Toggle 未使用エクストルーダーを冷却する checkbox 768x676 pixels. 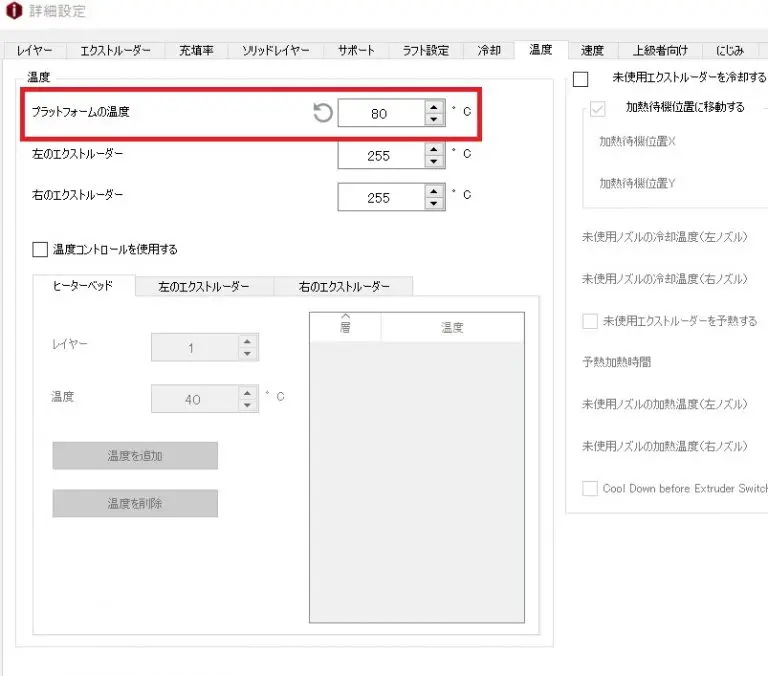[x=580, y=78]
